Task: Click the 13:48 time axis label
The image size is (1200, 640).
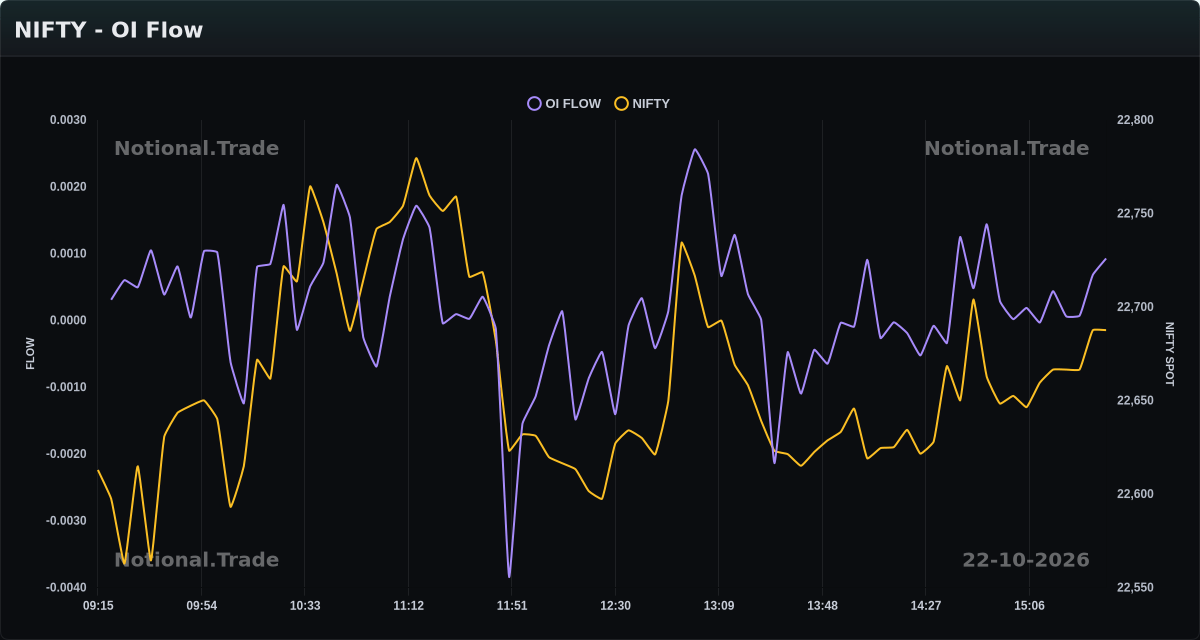Action: tap(822, 606)
